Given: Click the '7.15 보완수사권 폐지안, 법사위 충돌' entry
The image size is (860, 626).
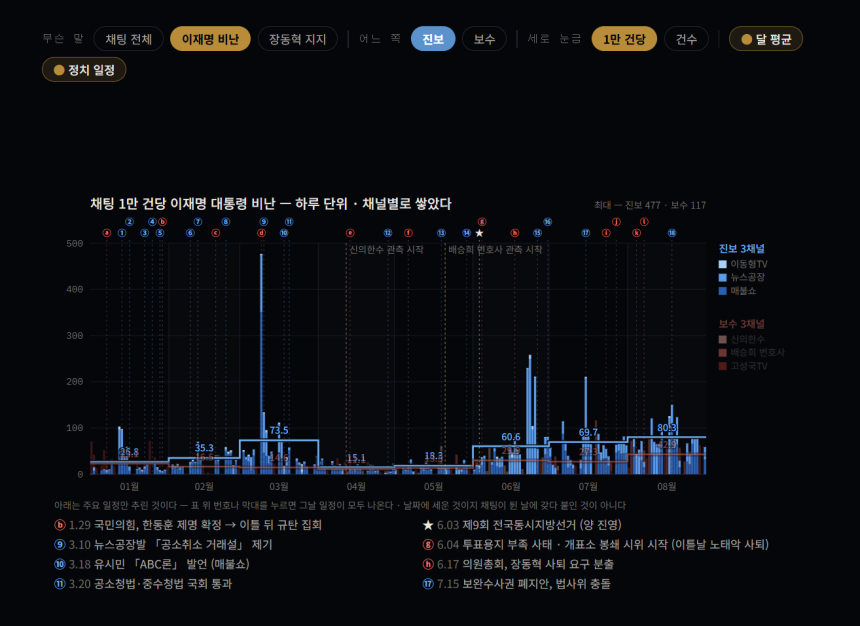Looking at the screenshot, I should pyautogui.click(x=517, y=584).
